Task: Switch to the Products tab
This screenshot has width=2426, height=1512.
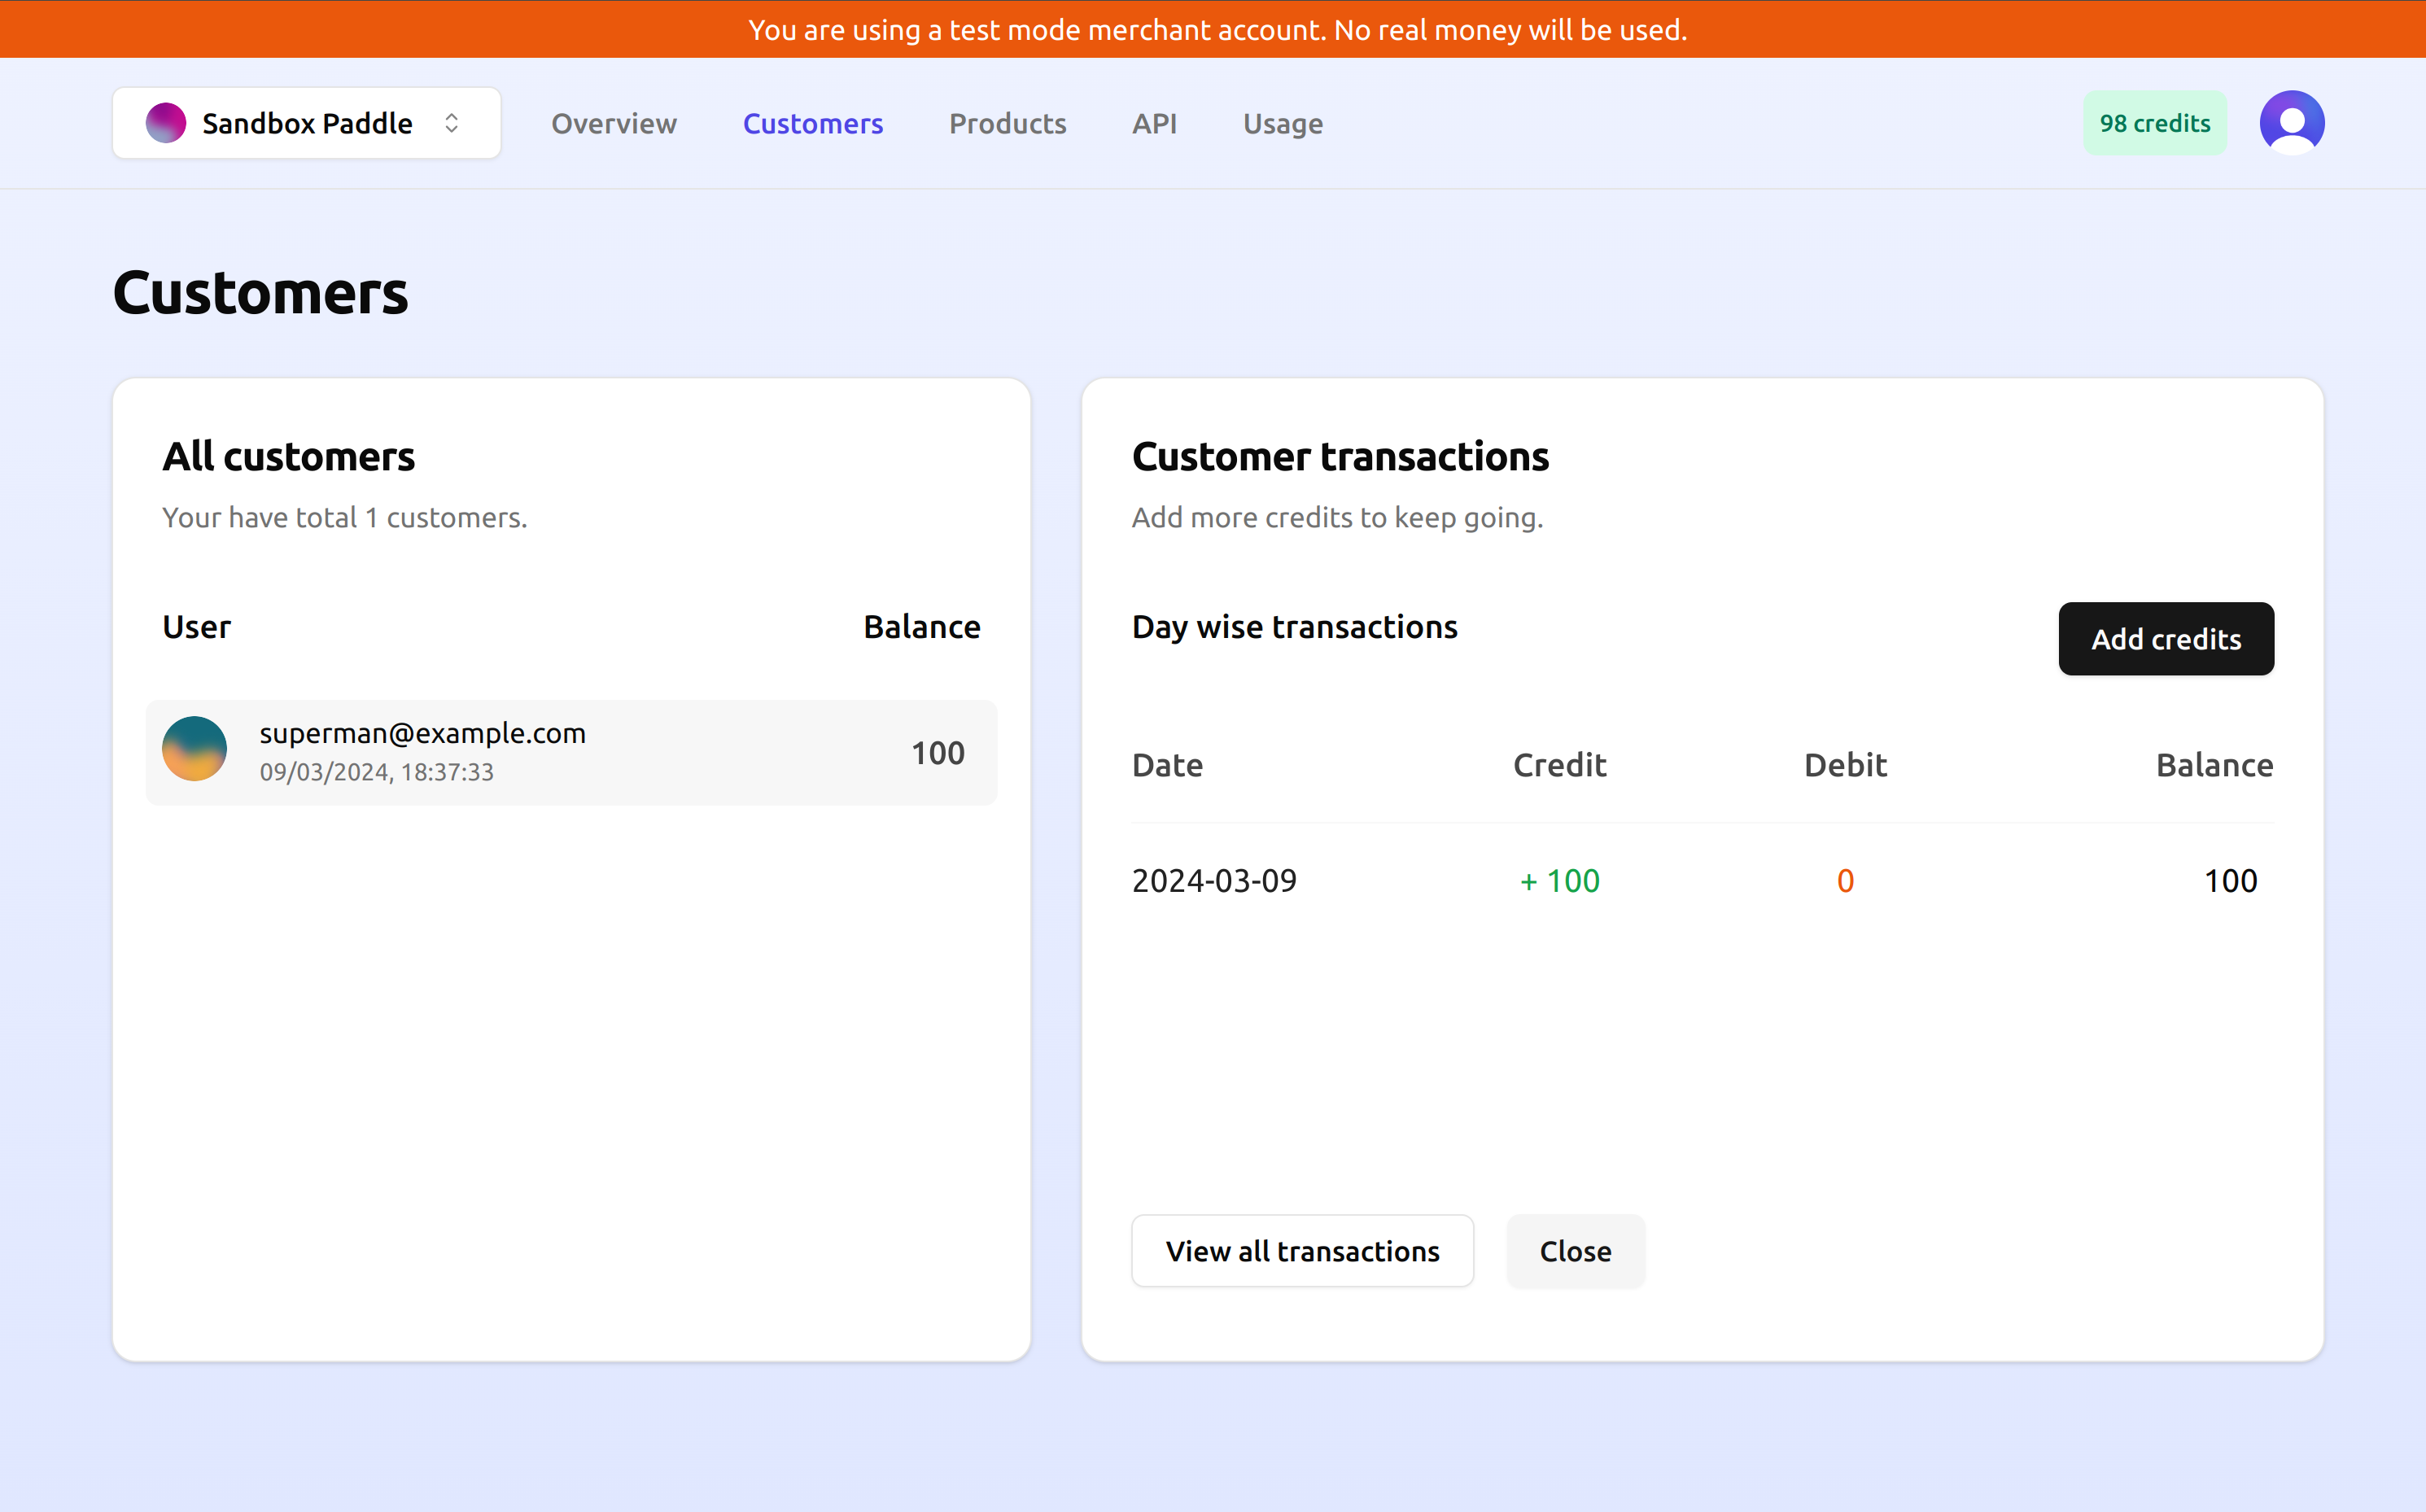Action: coord(1007,123)
